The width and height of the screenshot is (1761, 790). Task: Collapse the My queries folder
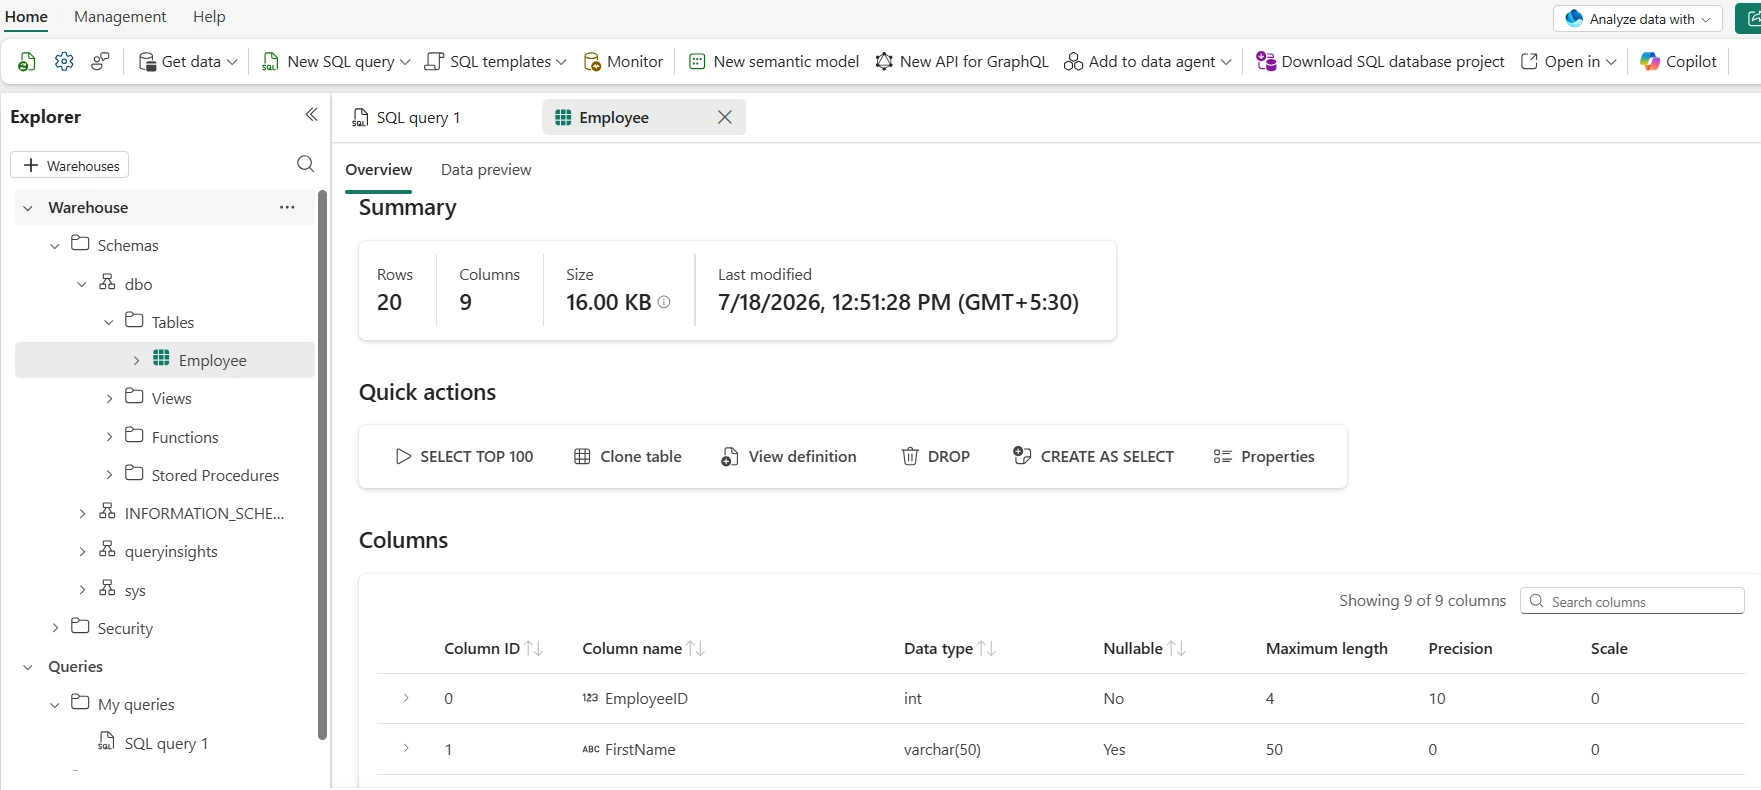click(x=55, y=705)
